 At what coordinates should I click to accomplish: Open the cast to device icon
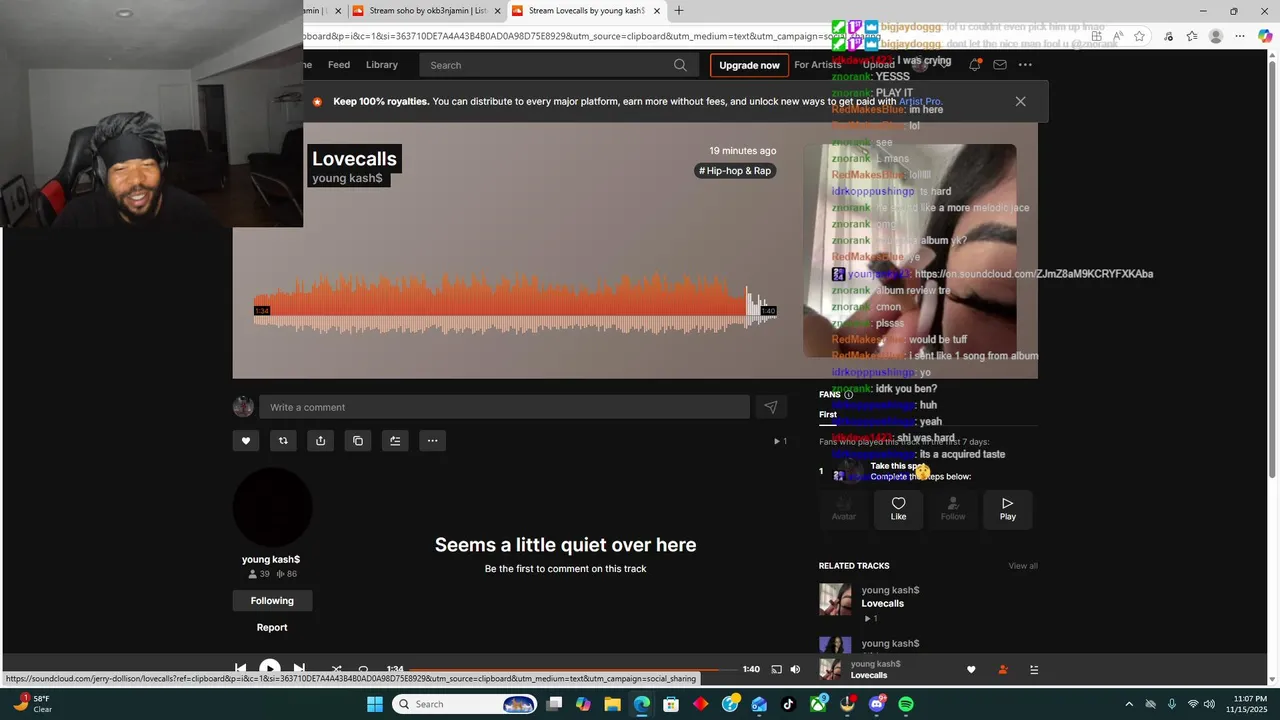point(776,669)
